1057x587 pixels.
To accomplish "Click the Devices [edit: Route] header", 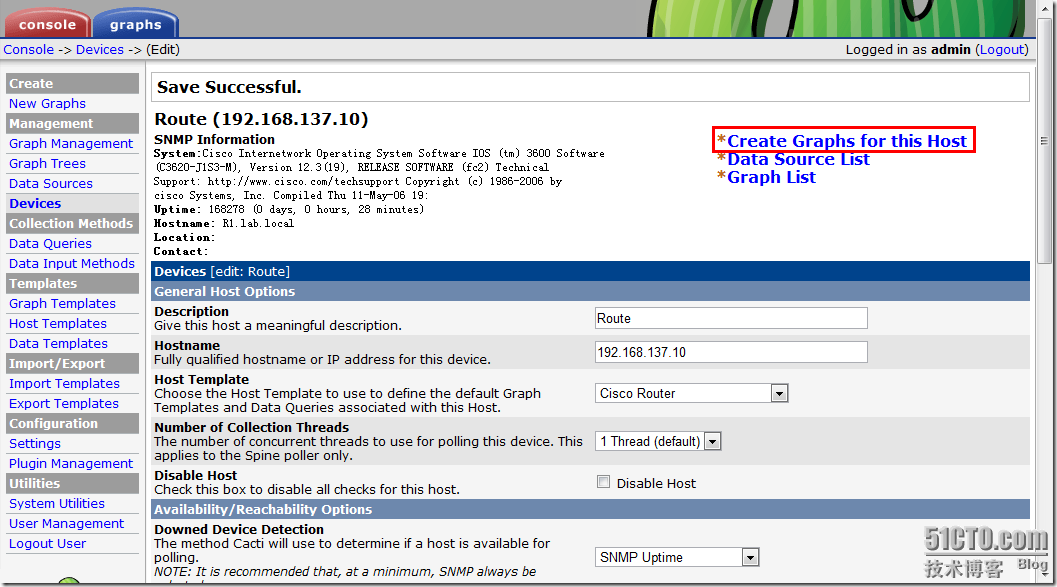I will (591, 272).
